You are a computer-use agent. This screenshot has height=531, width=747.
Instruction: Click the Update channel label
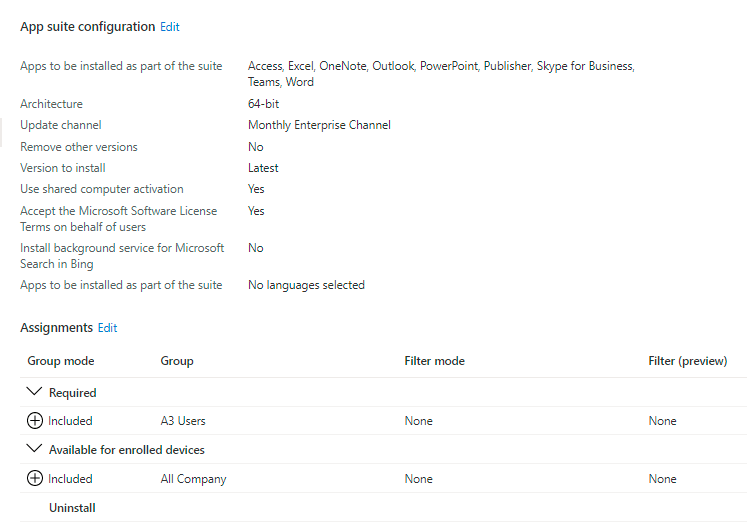[x=61, y=125]
